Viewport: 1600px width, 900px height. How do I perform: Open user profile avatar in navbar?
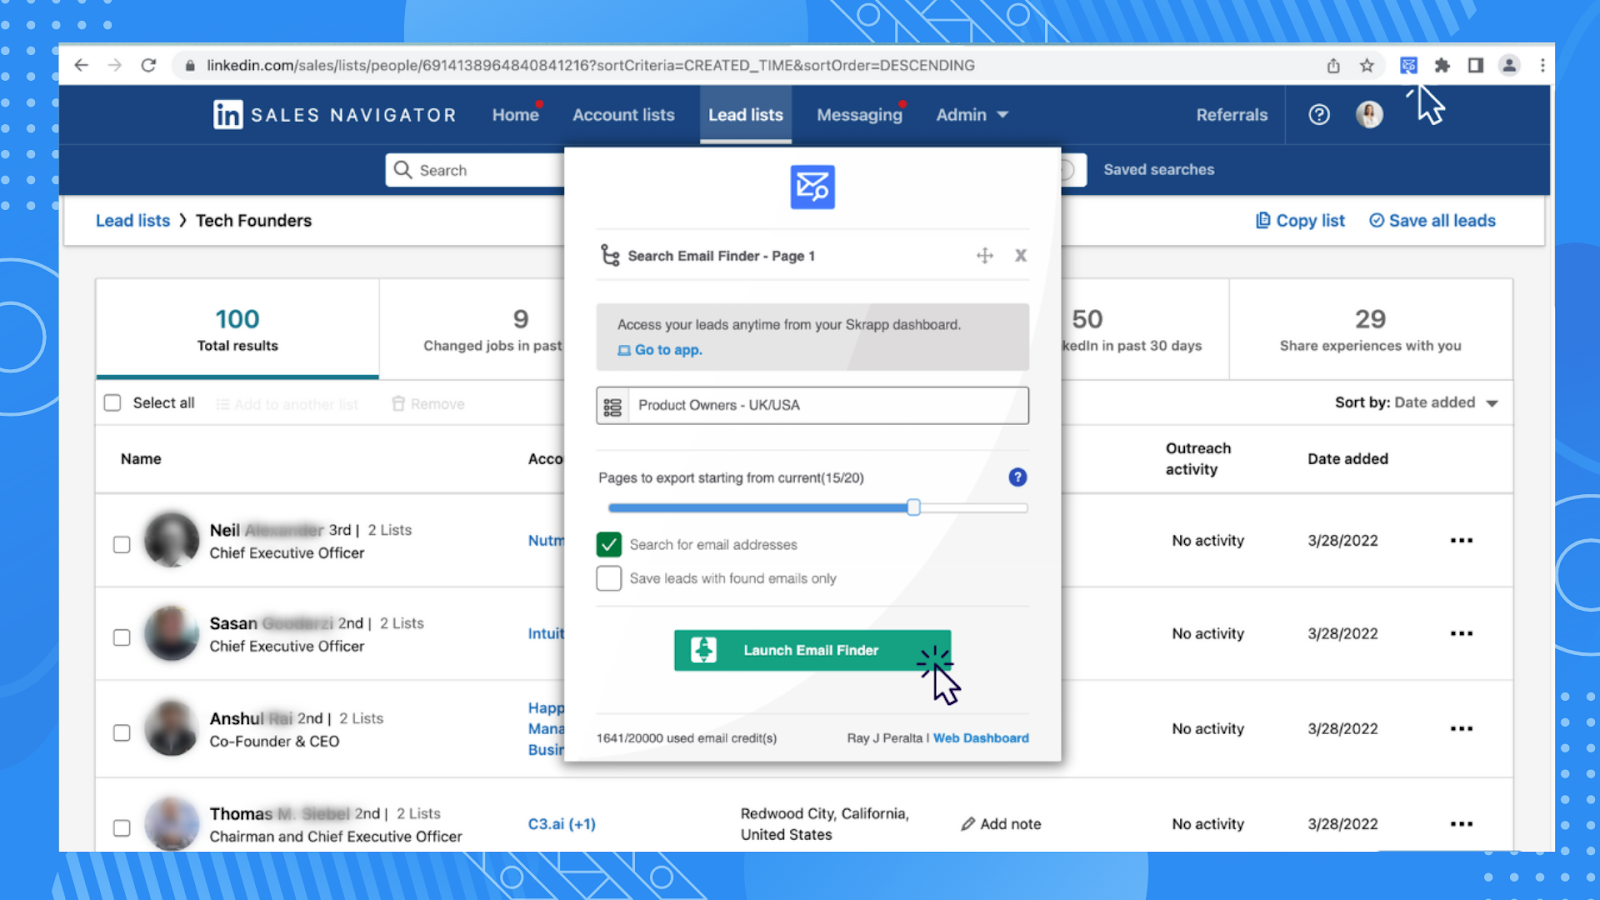[1369, 115]
